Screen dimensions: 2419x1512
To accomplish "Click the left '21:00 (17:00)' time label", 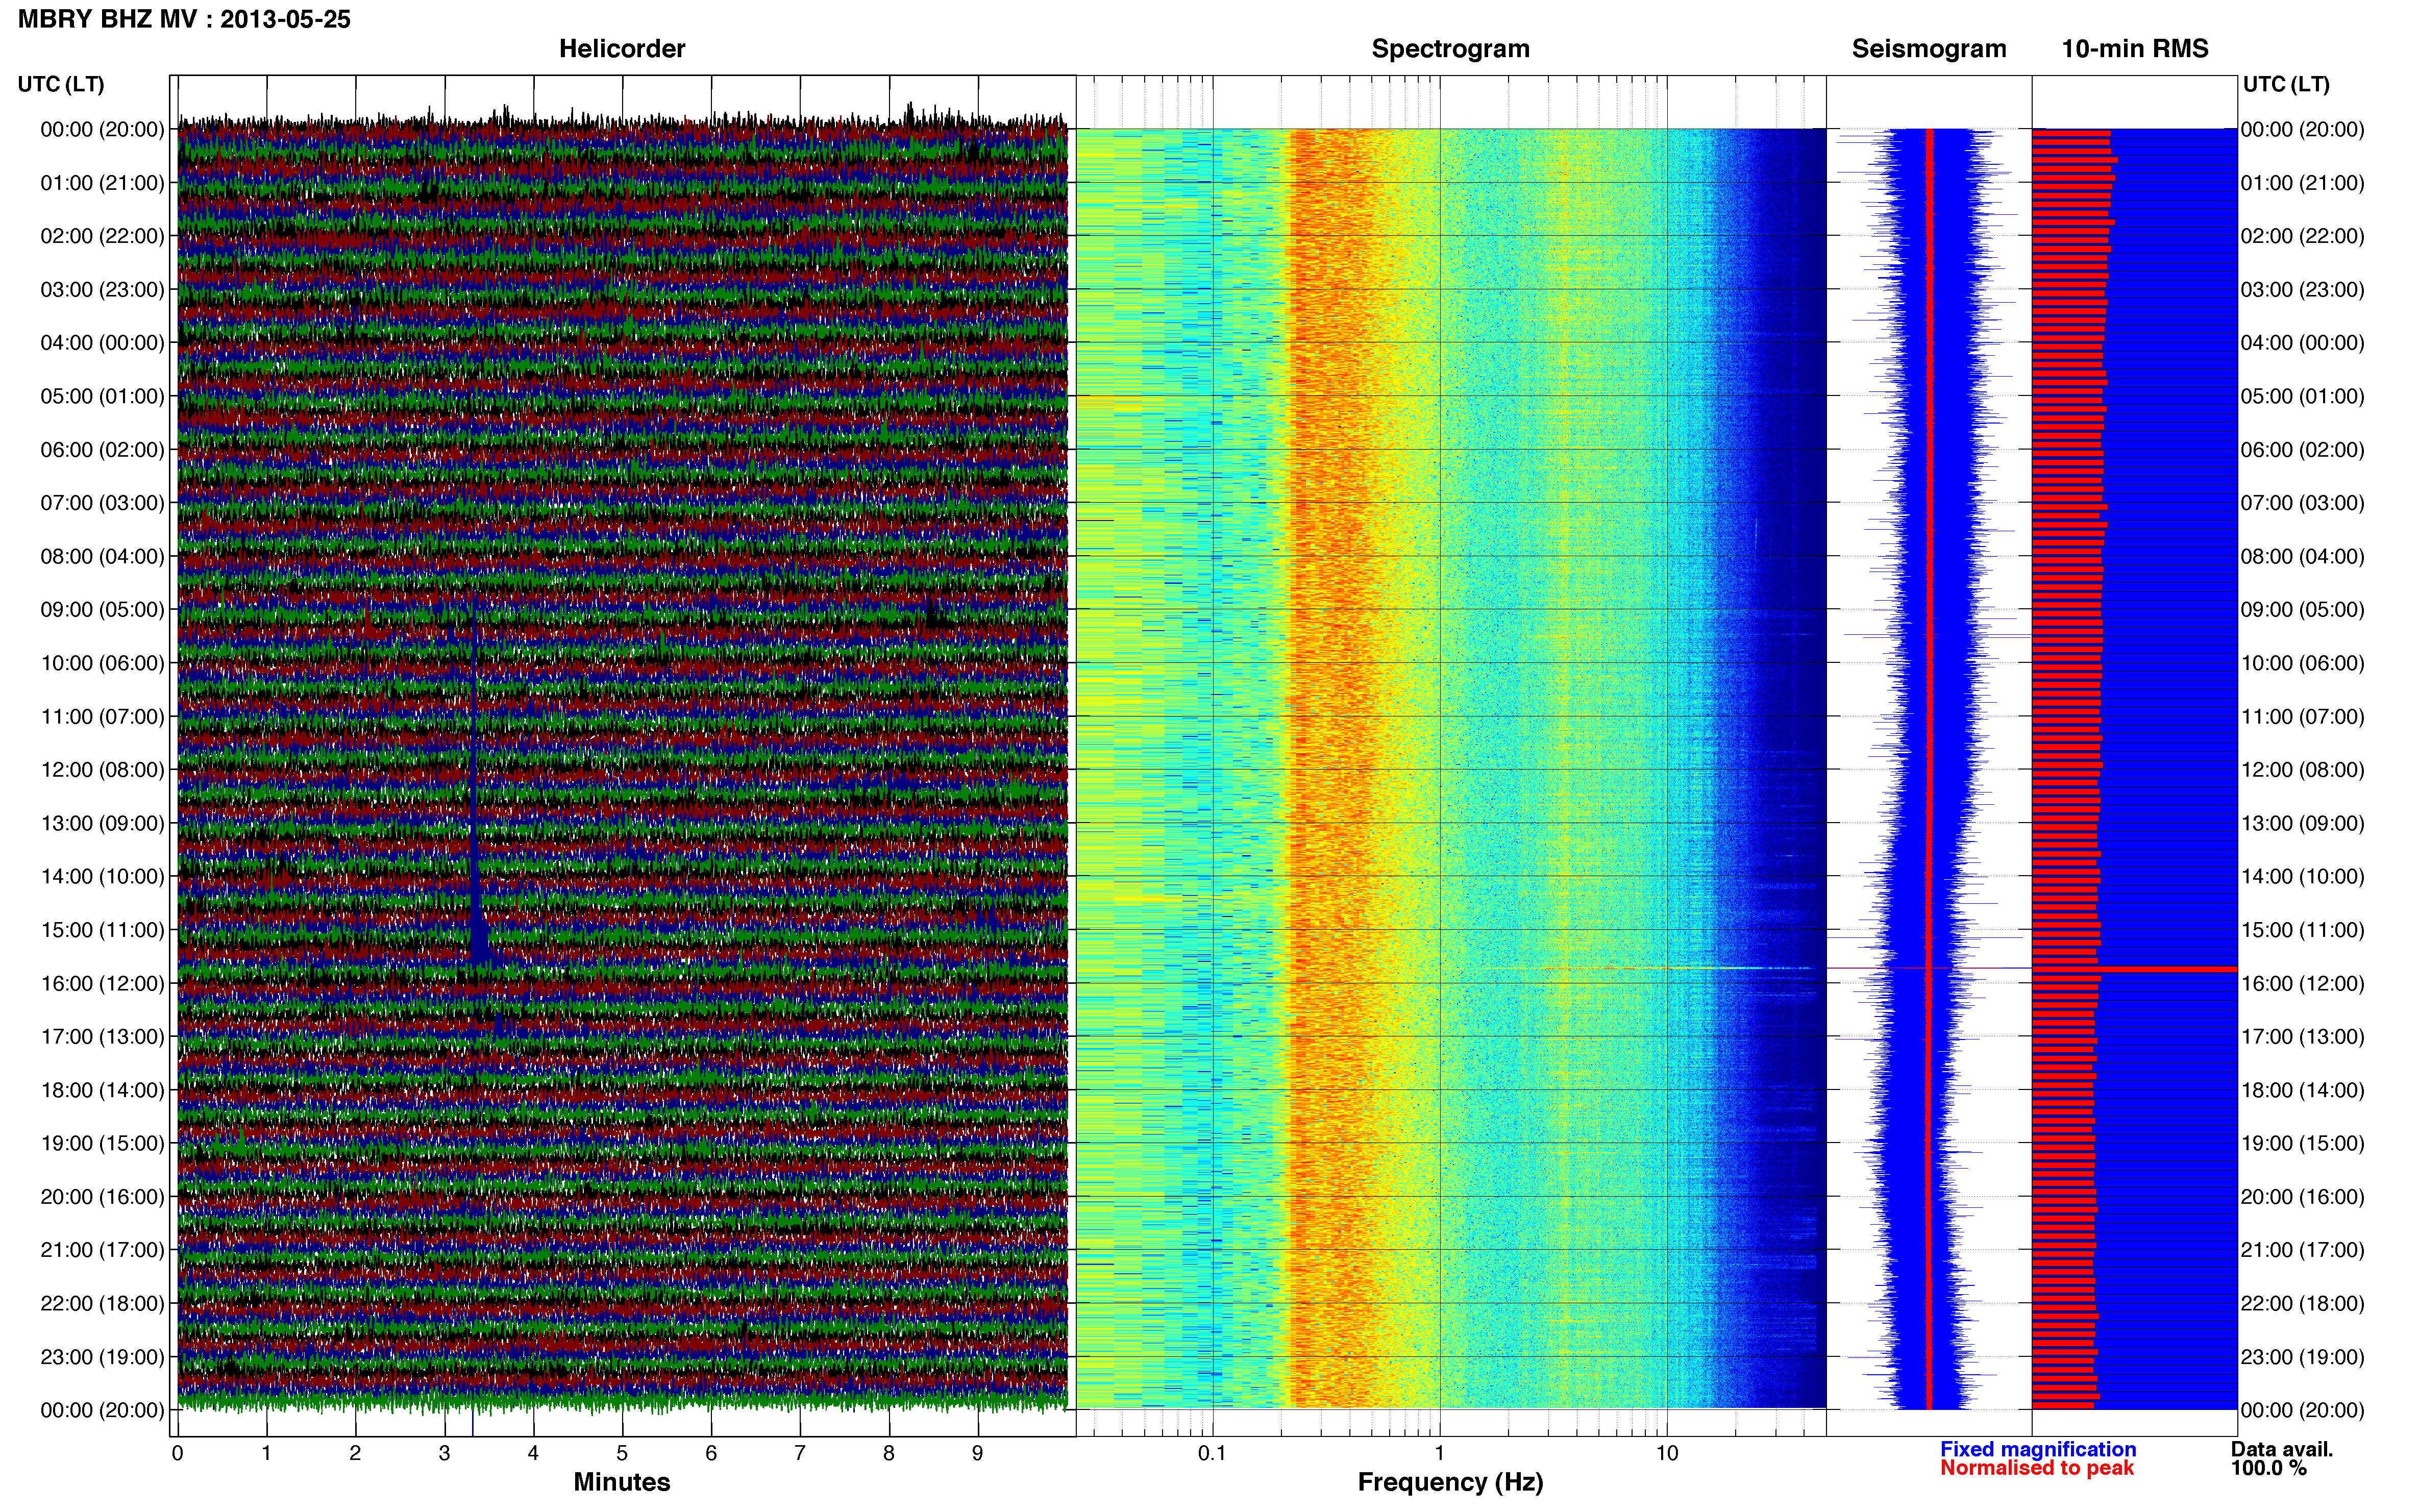I will (102, 1250).
